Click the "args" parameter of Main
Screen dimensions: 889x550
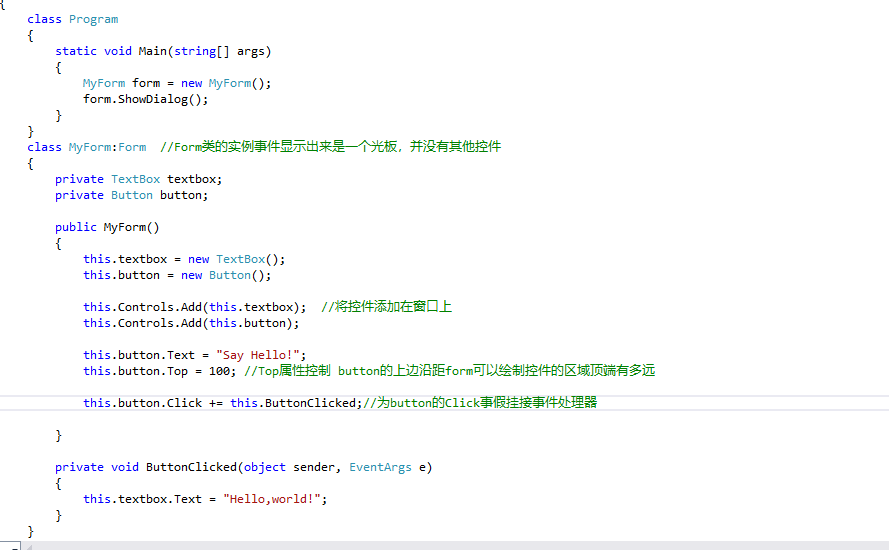click(x=251, y=52)
